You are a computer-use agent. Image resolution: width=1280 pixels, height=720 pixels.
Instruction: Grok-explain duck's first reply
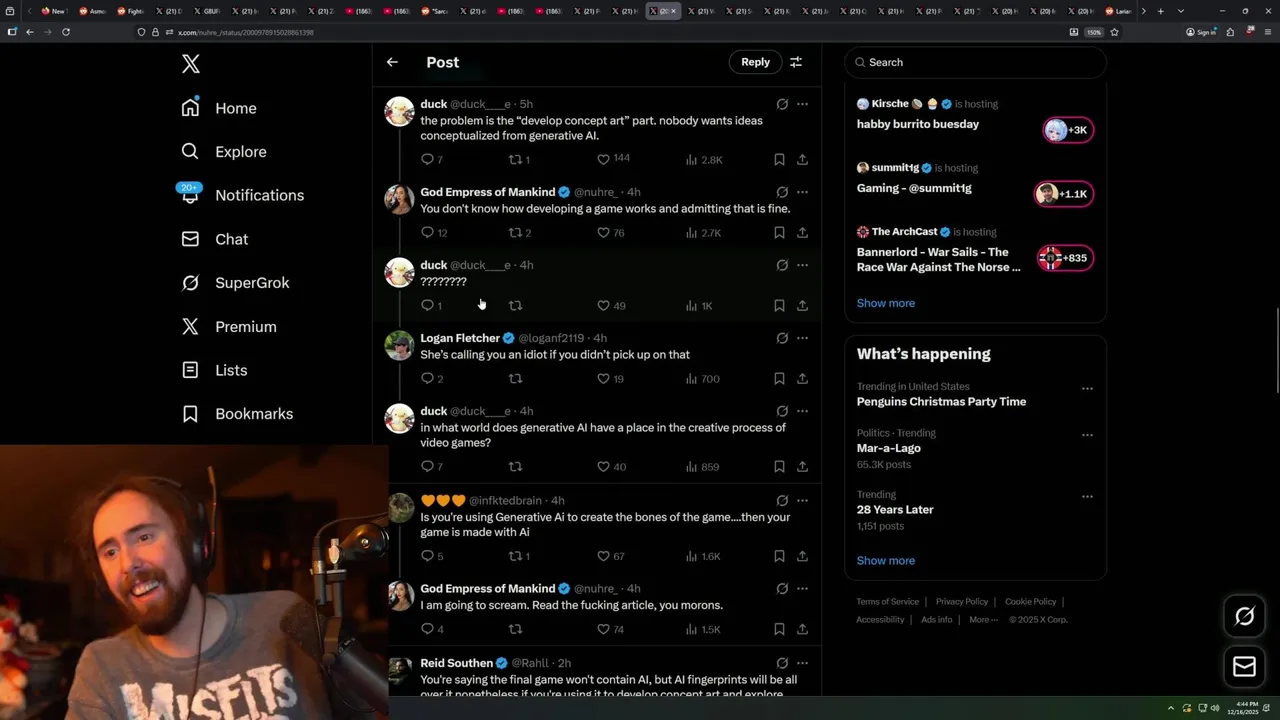coord(782,104)
